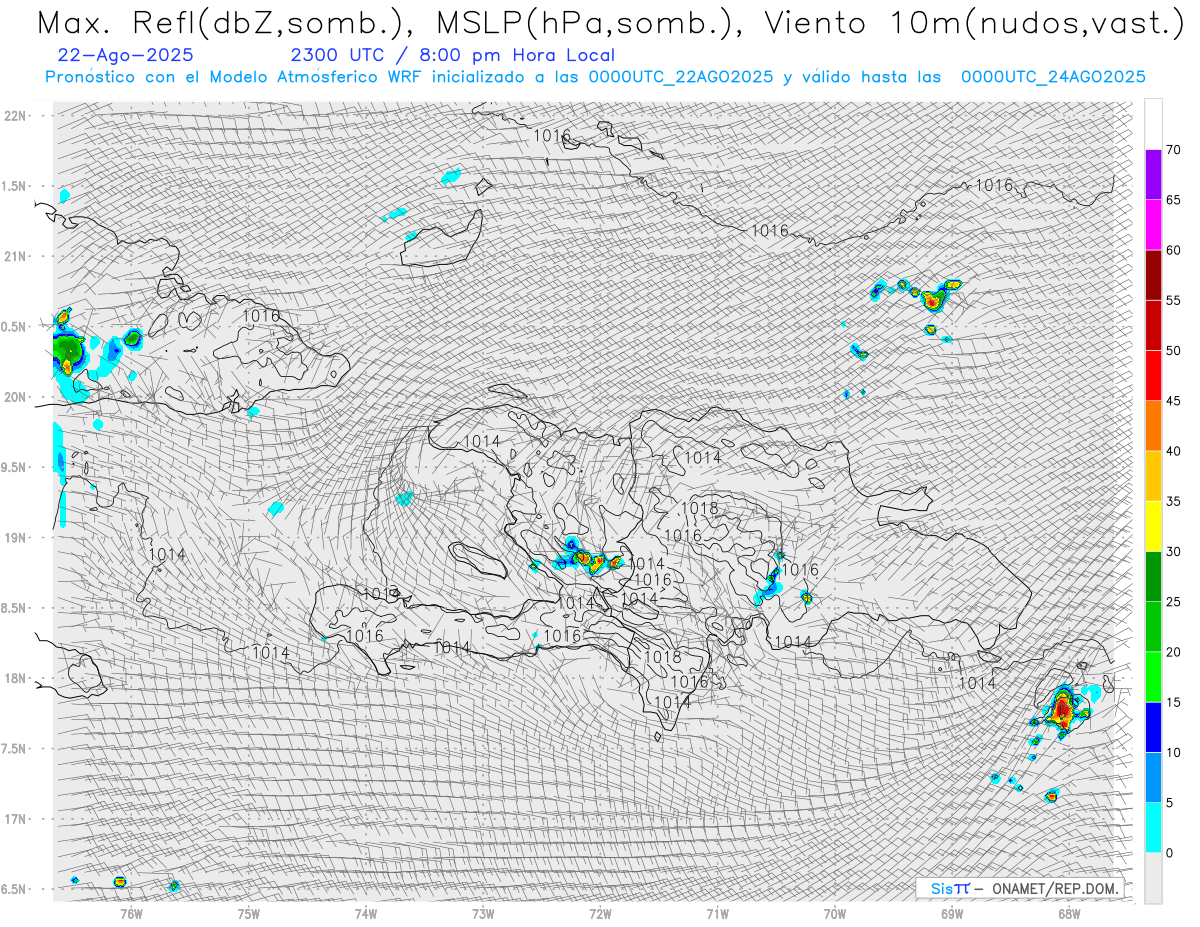This screenshot has width=1200, height=927.
Task: Click the '5' value on the color scale
Action: pos(1170,803)
